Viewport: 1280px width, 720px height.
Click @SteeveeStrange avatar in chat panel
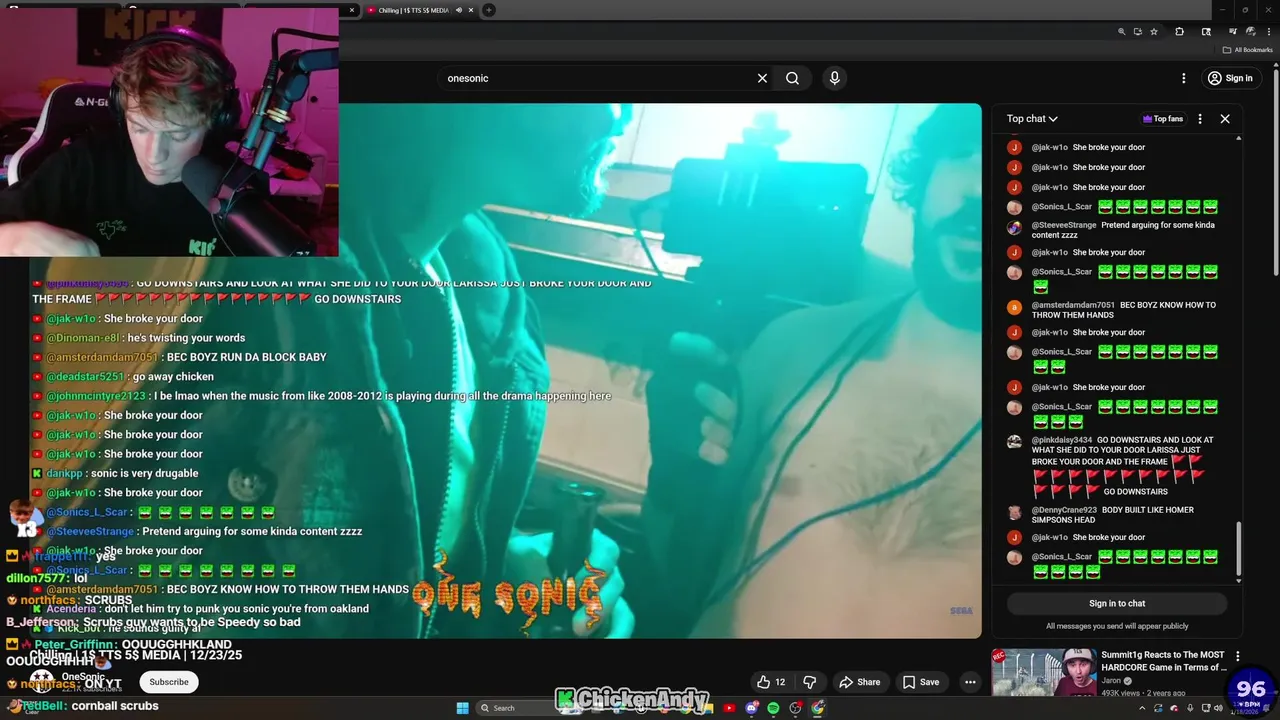click(x=1014, y=227)
